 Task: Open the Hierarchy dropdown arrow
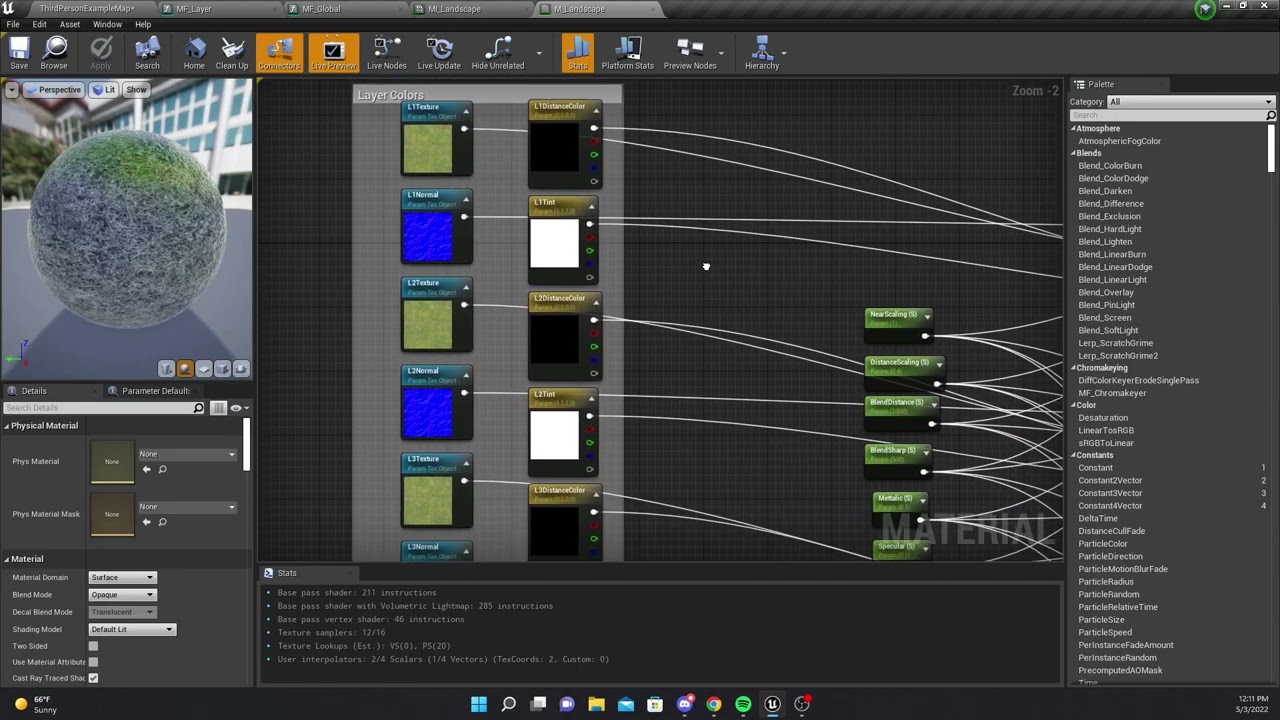pos(784,53)
